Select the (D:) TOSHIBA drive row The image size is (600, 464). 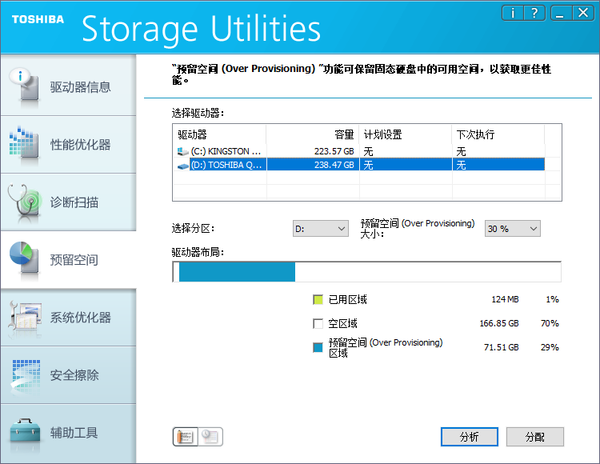[360, 165]
